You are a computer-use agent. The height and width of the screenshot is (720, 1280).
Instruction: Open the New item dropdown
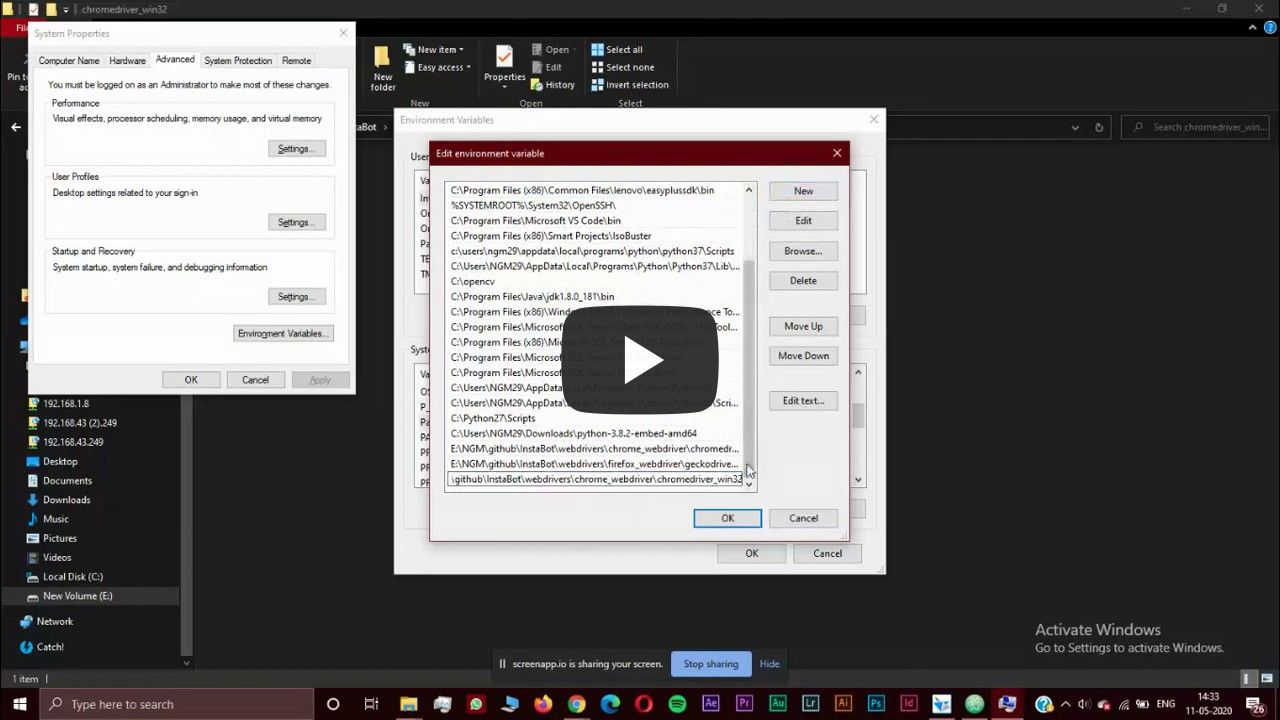point(434,49)
